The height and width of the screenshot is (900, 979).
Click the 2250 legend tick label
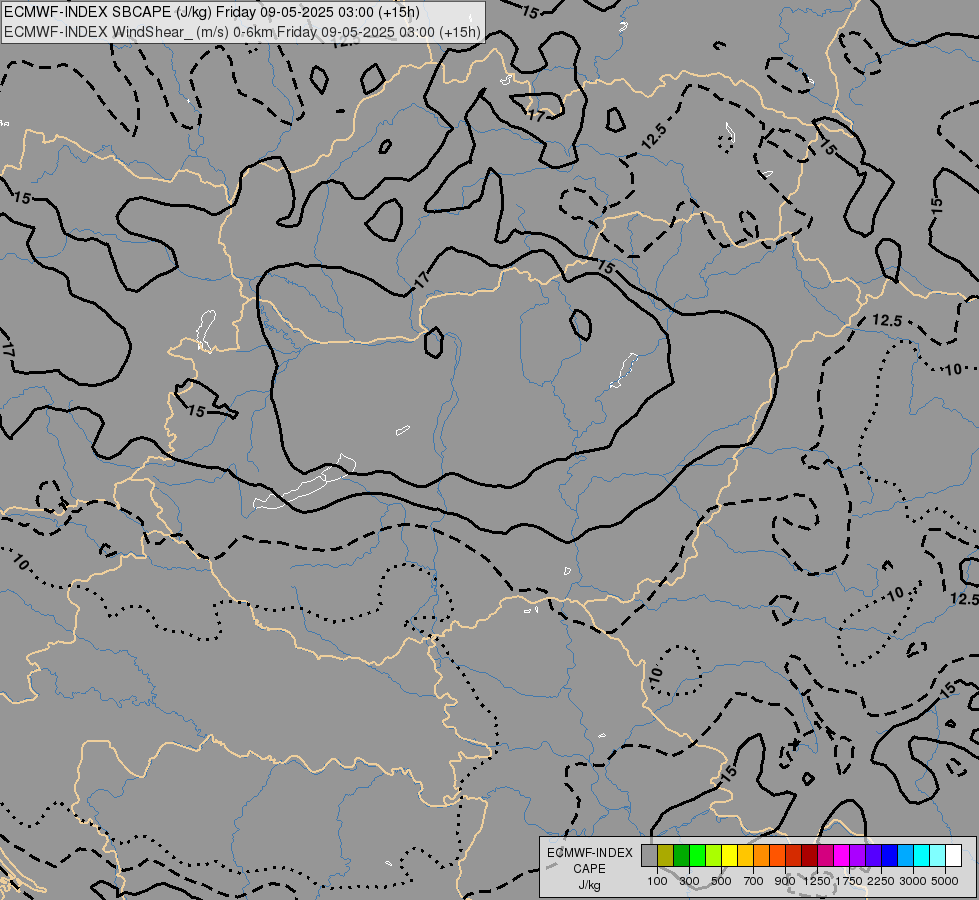[x=881, y=881]
